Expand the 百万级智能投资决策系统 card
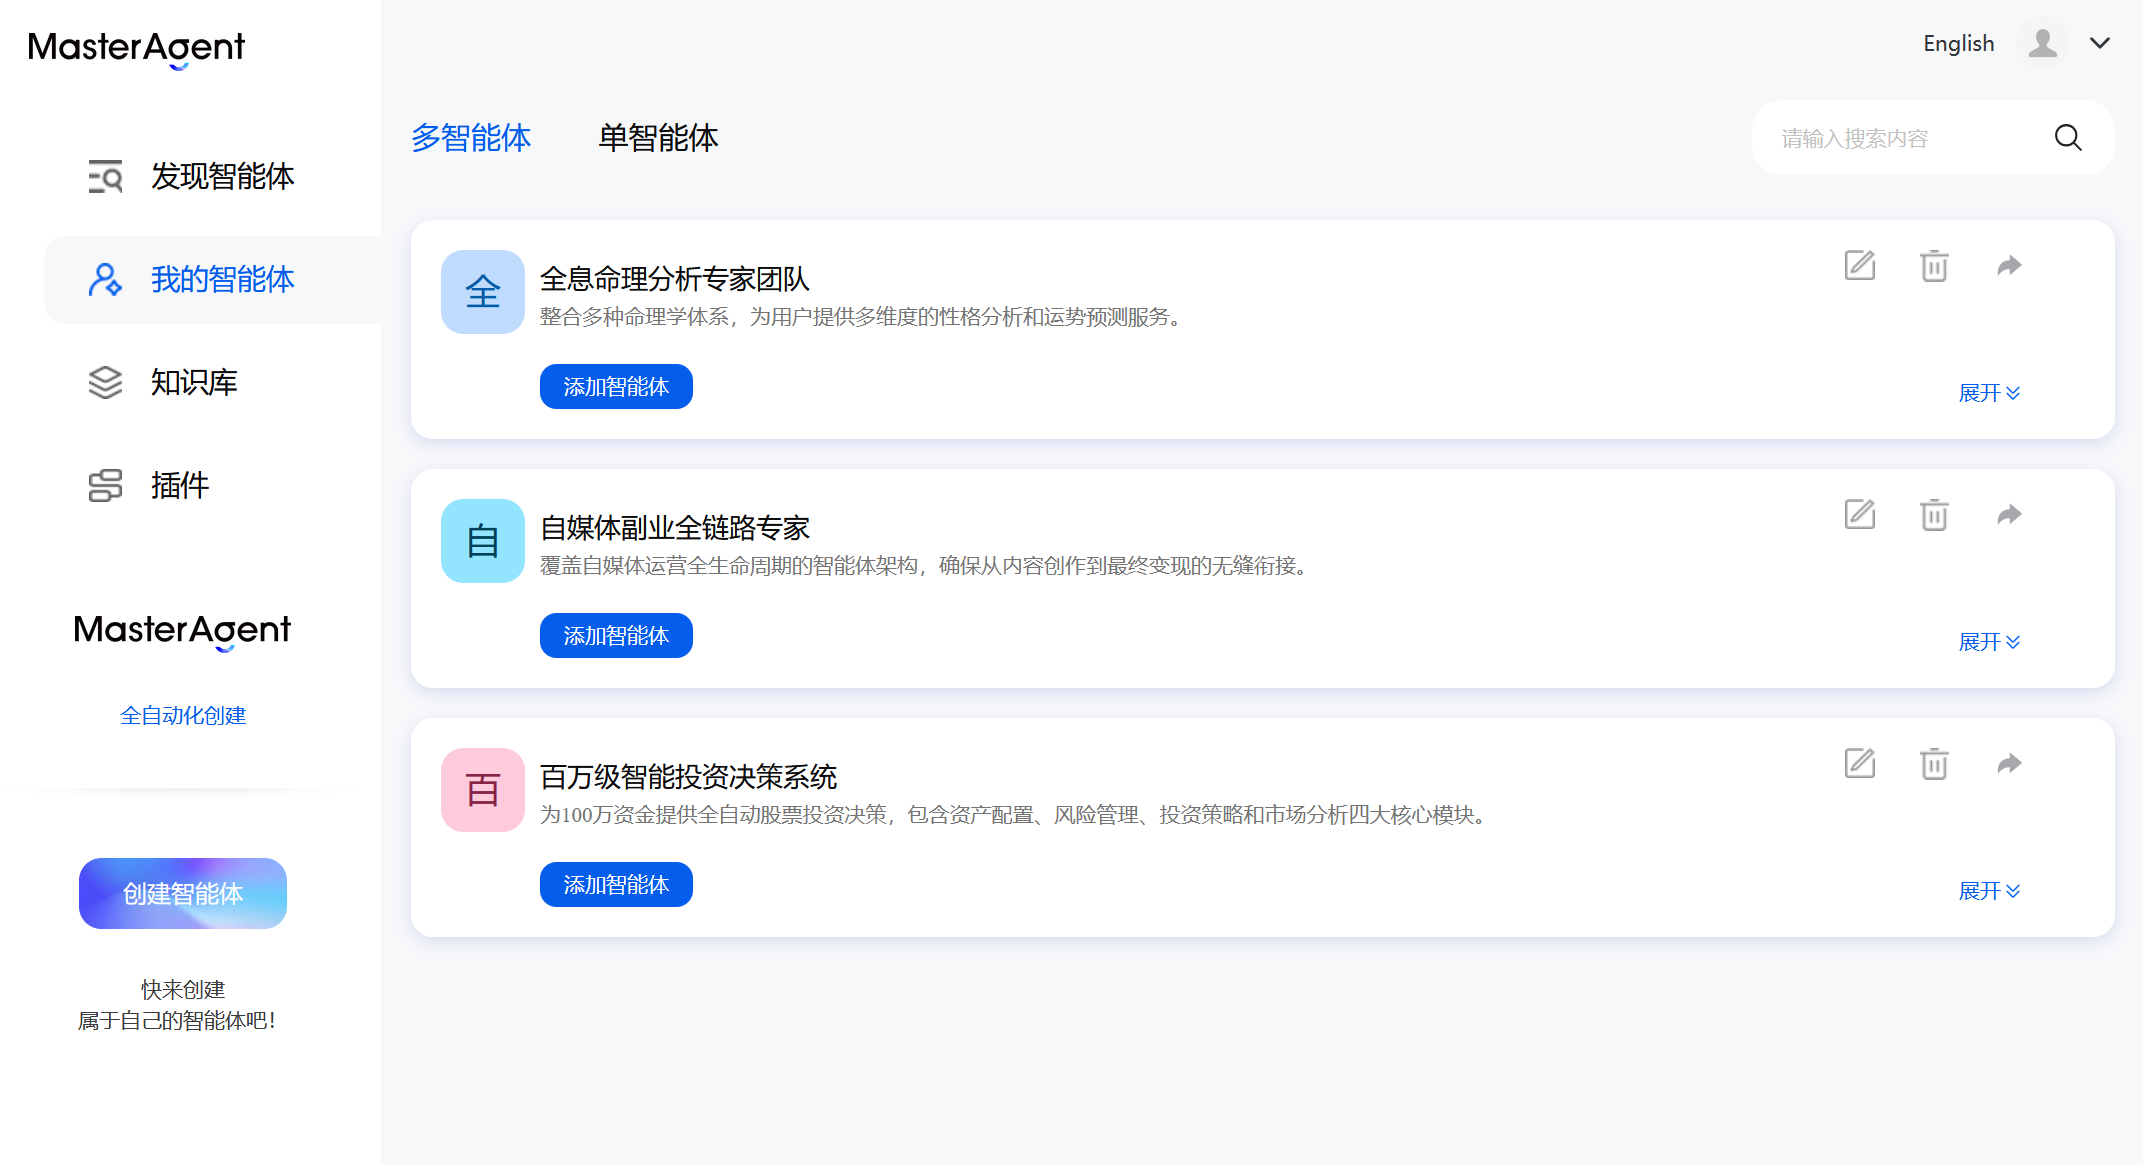This screenshot has width=2143, height=1165. (1989, 891)
